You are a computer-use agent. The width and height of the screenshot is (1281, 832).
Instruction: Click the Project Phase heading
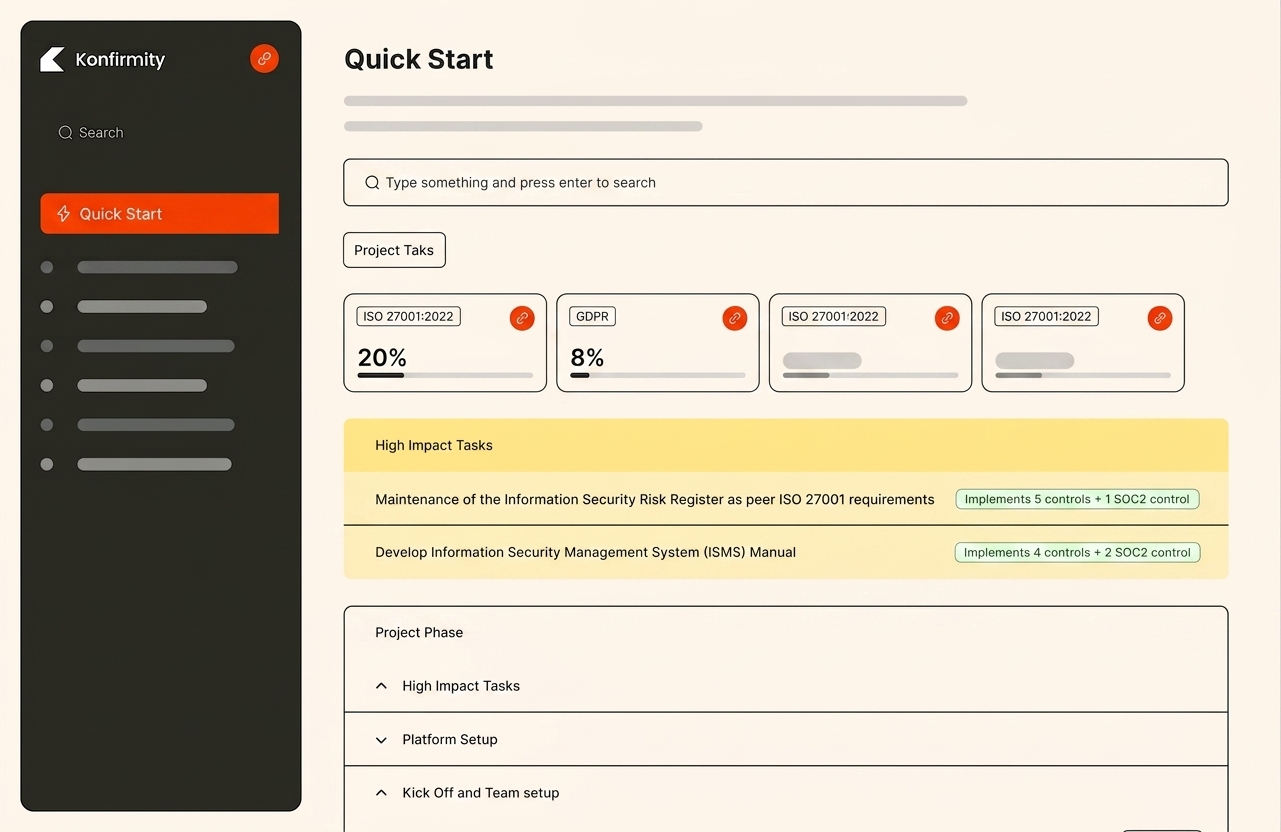point(419,632)
